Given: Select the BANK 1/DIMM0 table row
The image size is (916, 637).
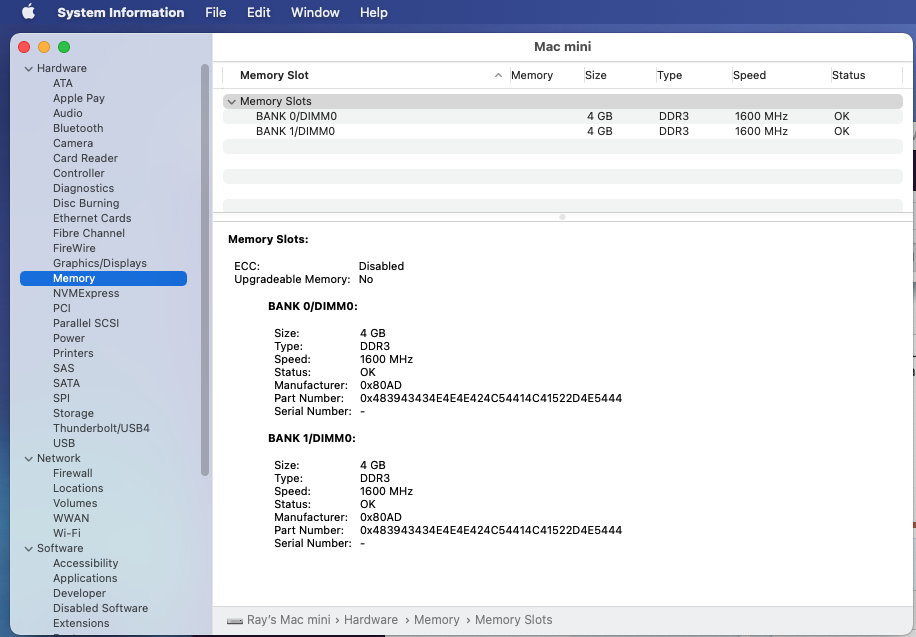Looking at the screenshot, I should (563, 131).
